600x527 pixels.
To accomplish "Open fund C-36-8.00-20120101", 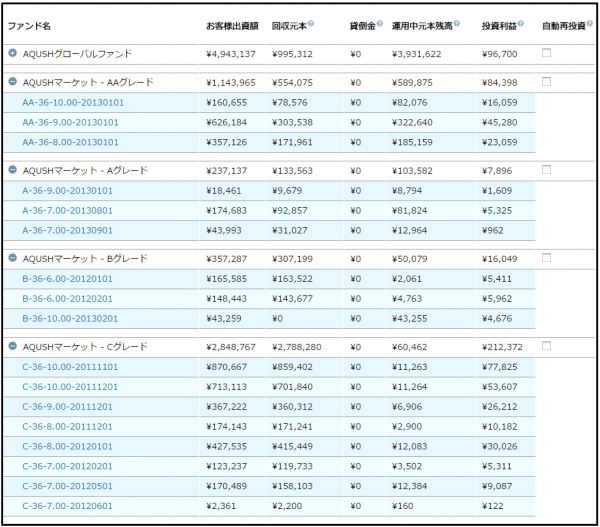I will pyautogui.click(x=68, y=446).
